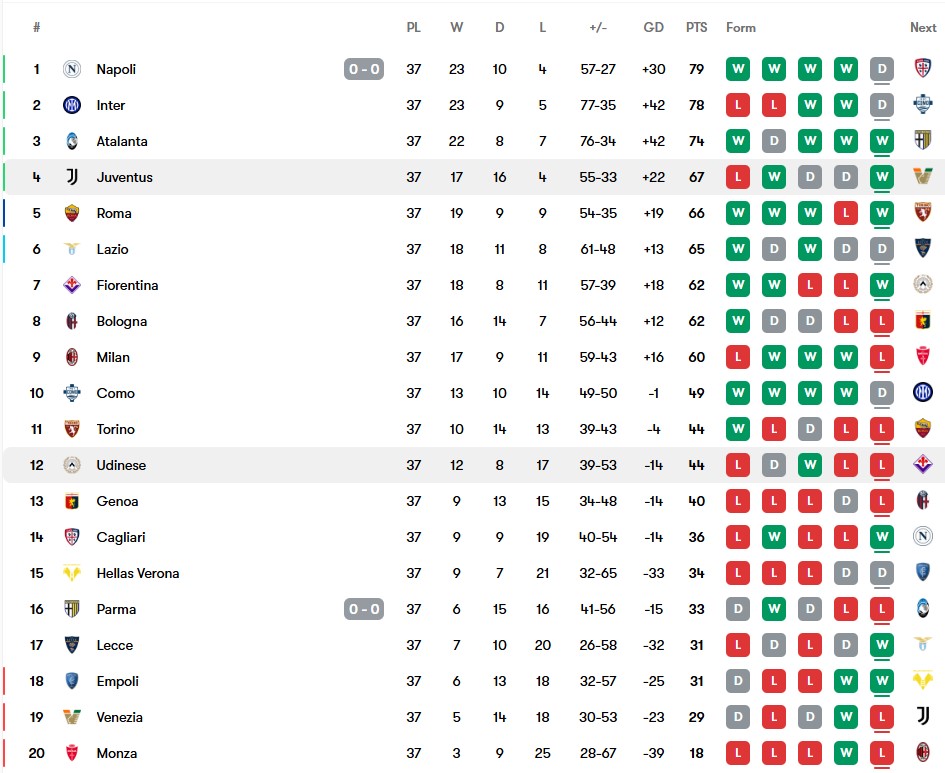The width and height of the screenshot is (945, 773).
Task: Open Fiorentina's club badge in row 7
Action: [x=72, y=285]
